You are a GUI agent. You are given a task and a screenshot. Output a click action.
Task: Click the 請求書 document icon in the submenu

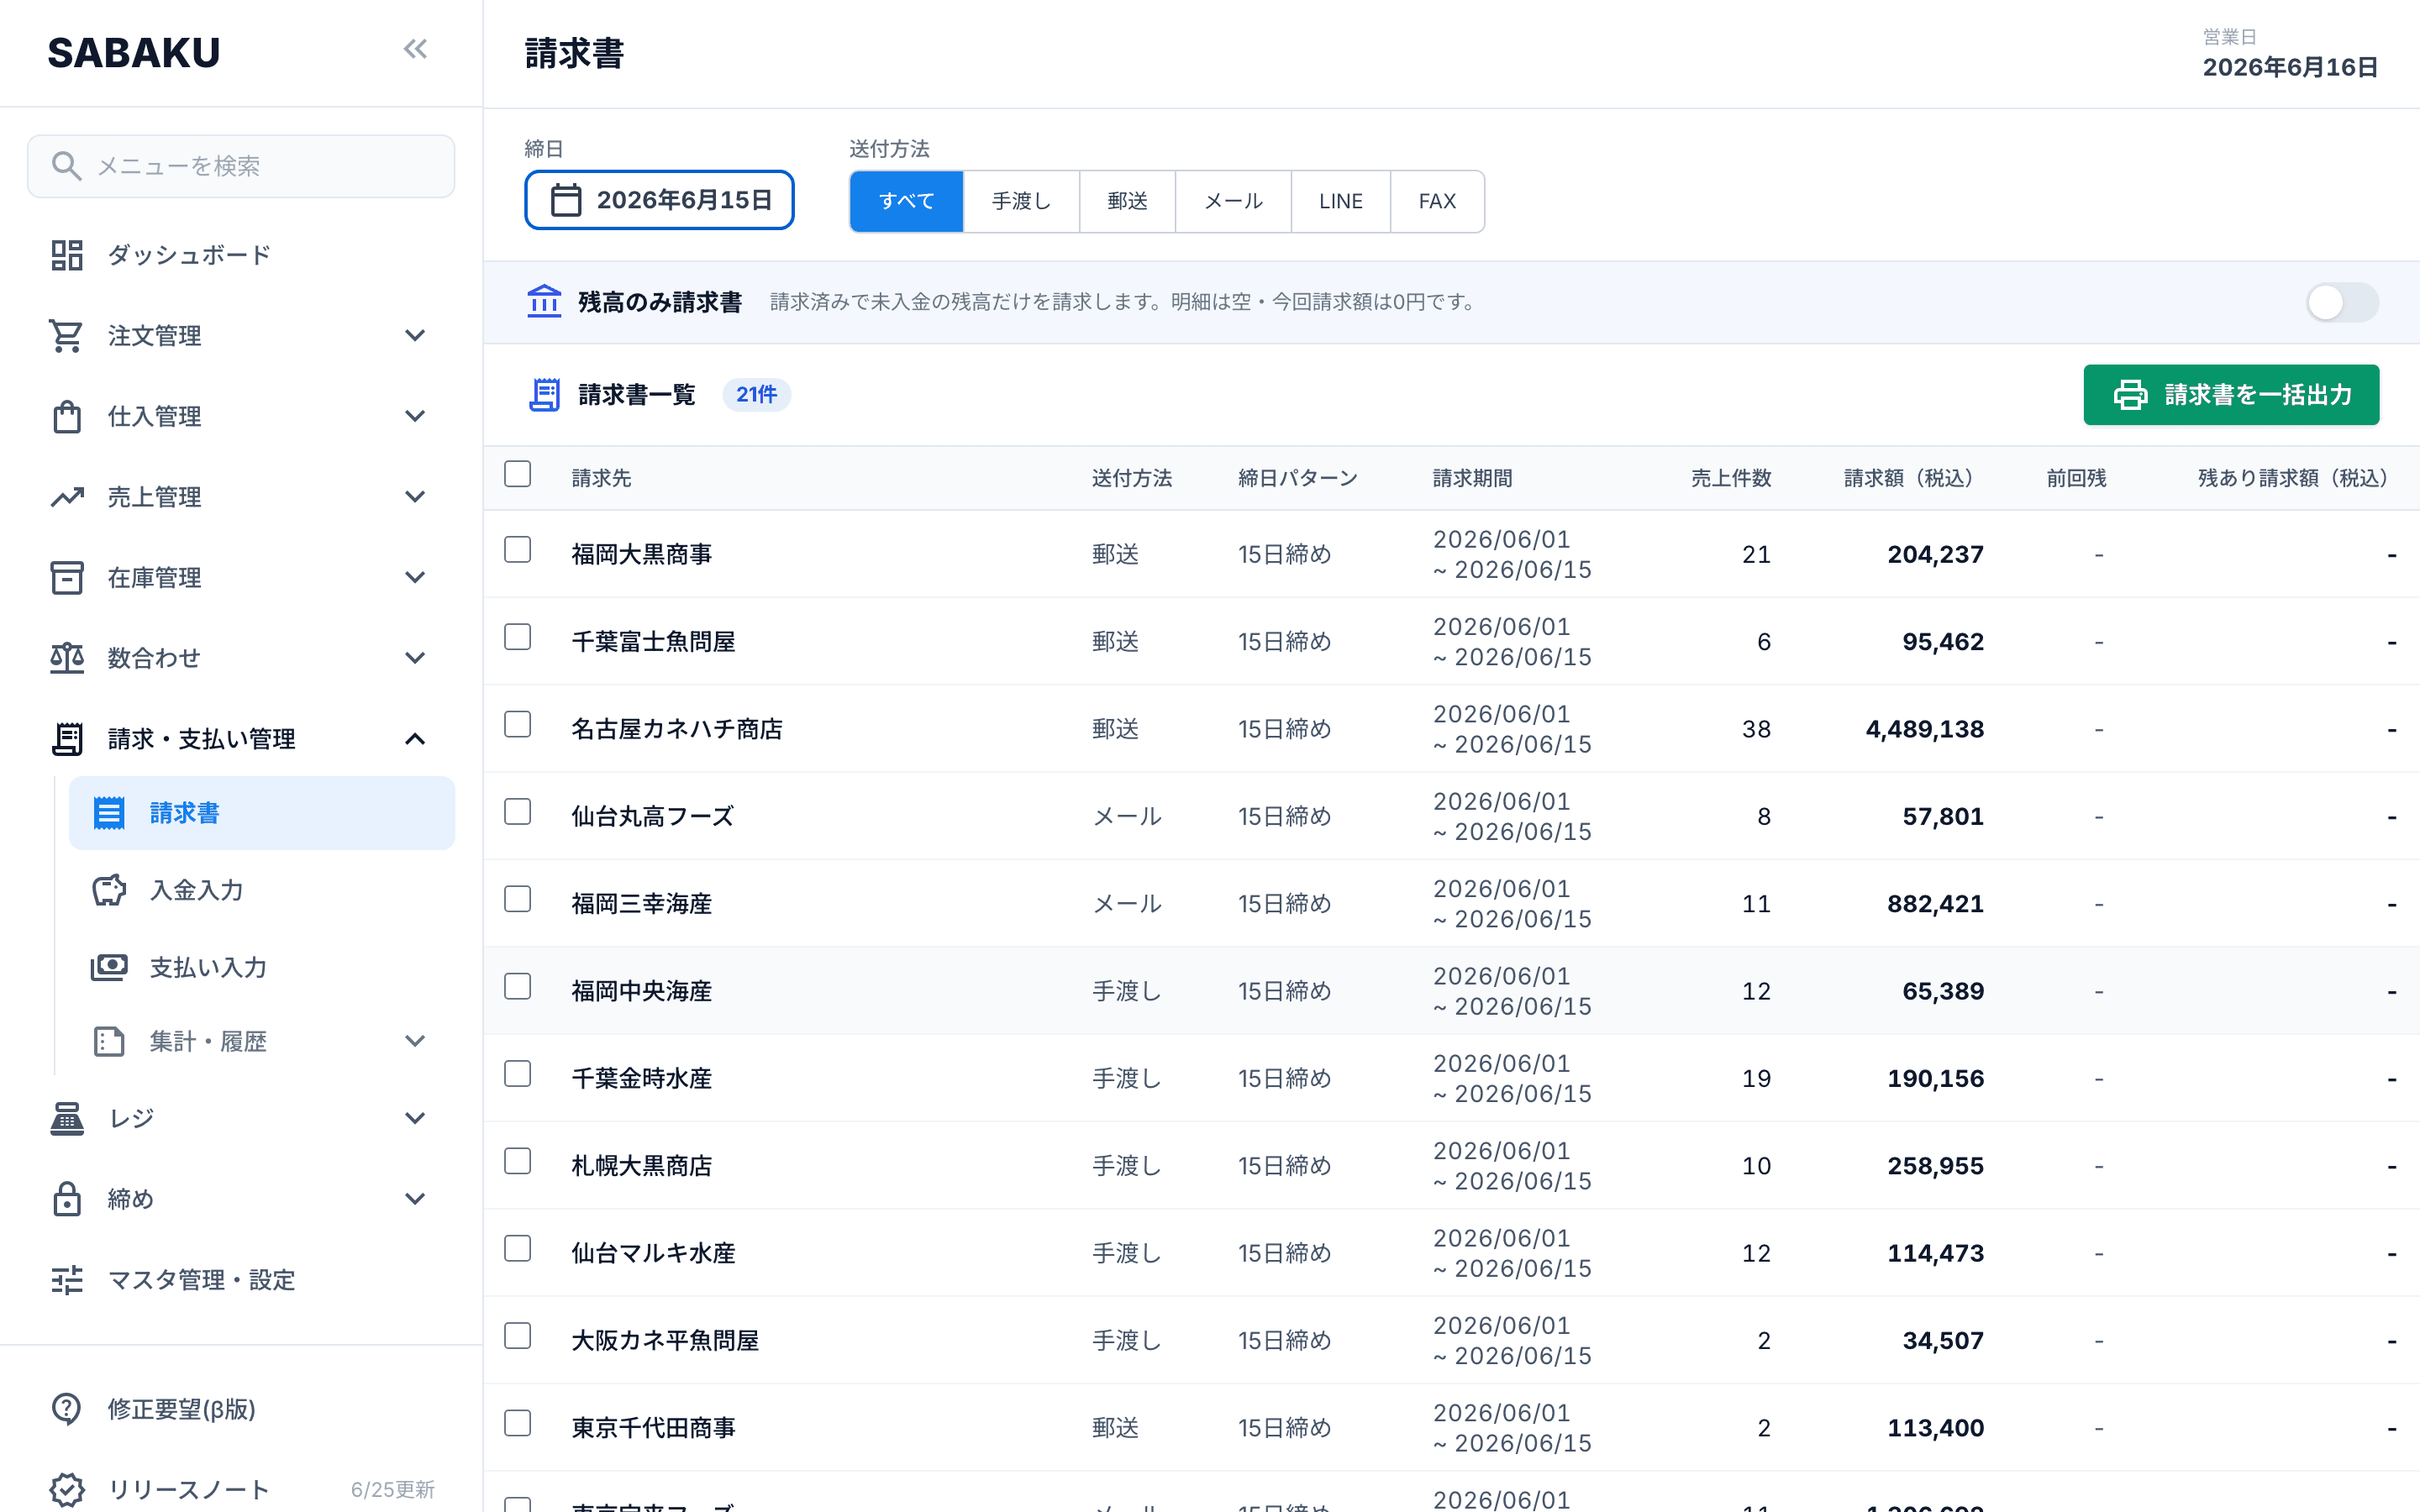click(109, 813)
